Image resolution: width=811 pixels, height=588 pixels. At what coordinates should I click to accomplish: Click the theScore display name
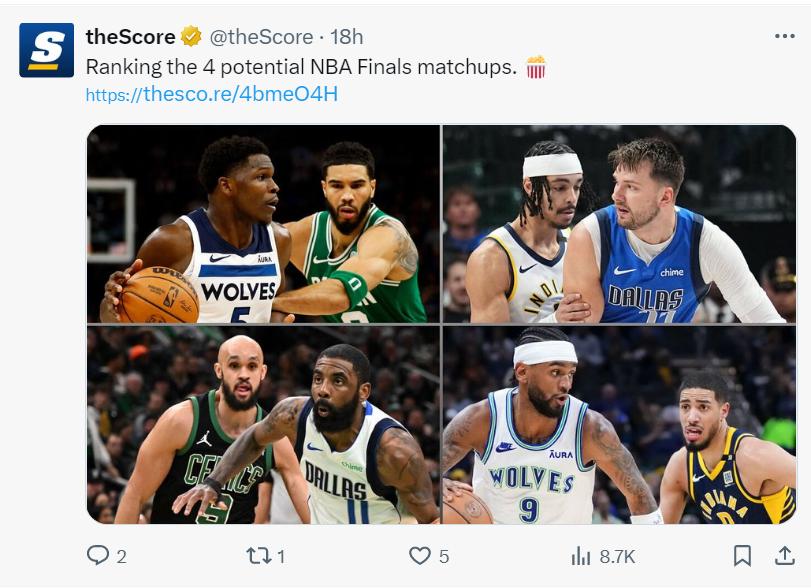(131, 37)
